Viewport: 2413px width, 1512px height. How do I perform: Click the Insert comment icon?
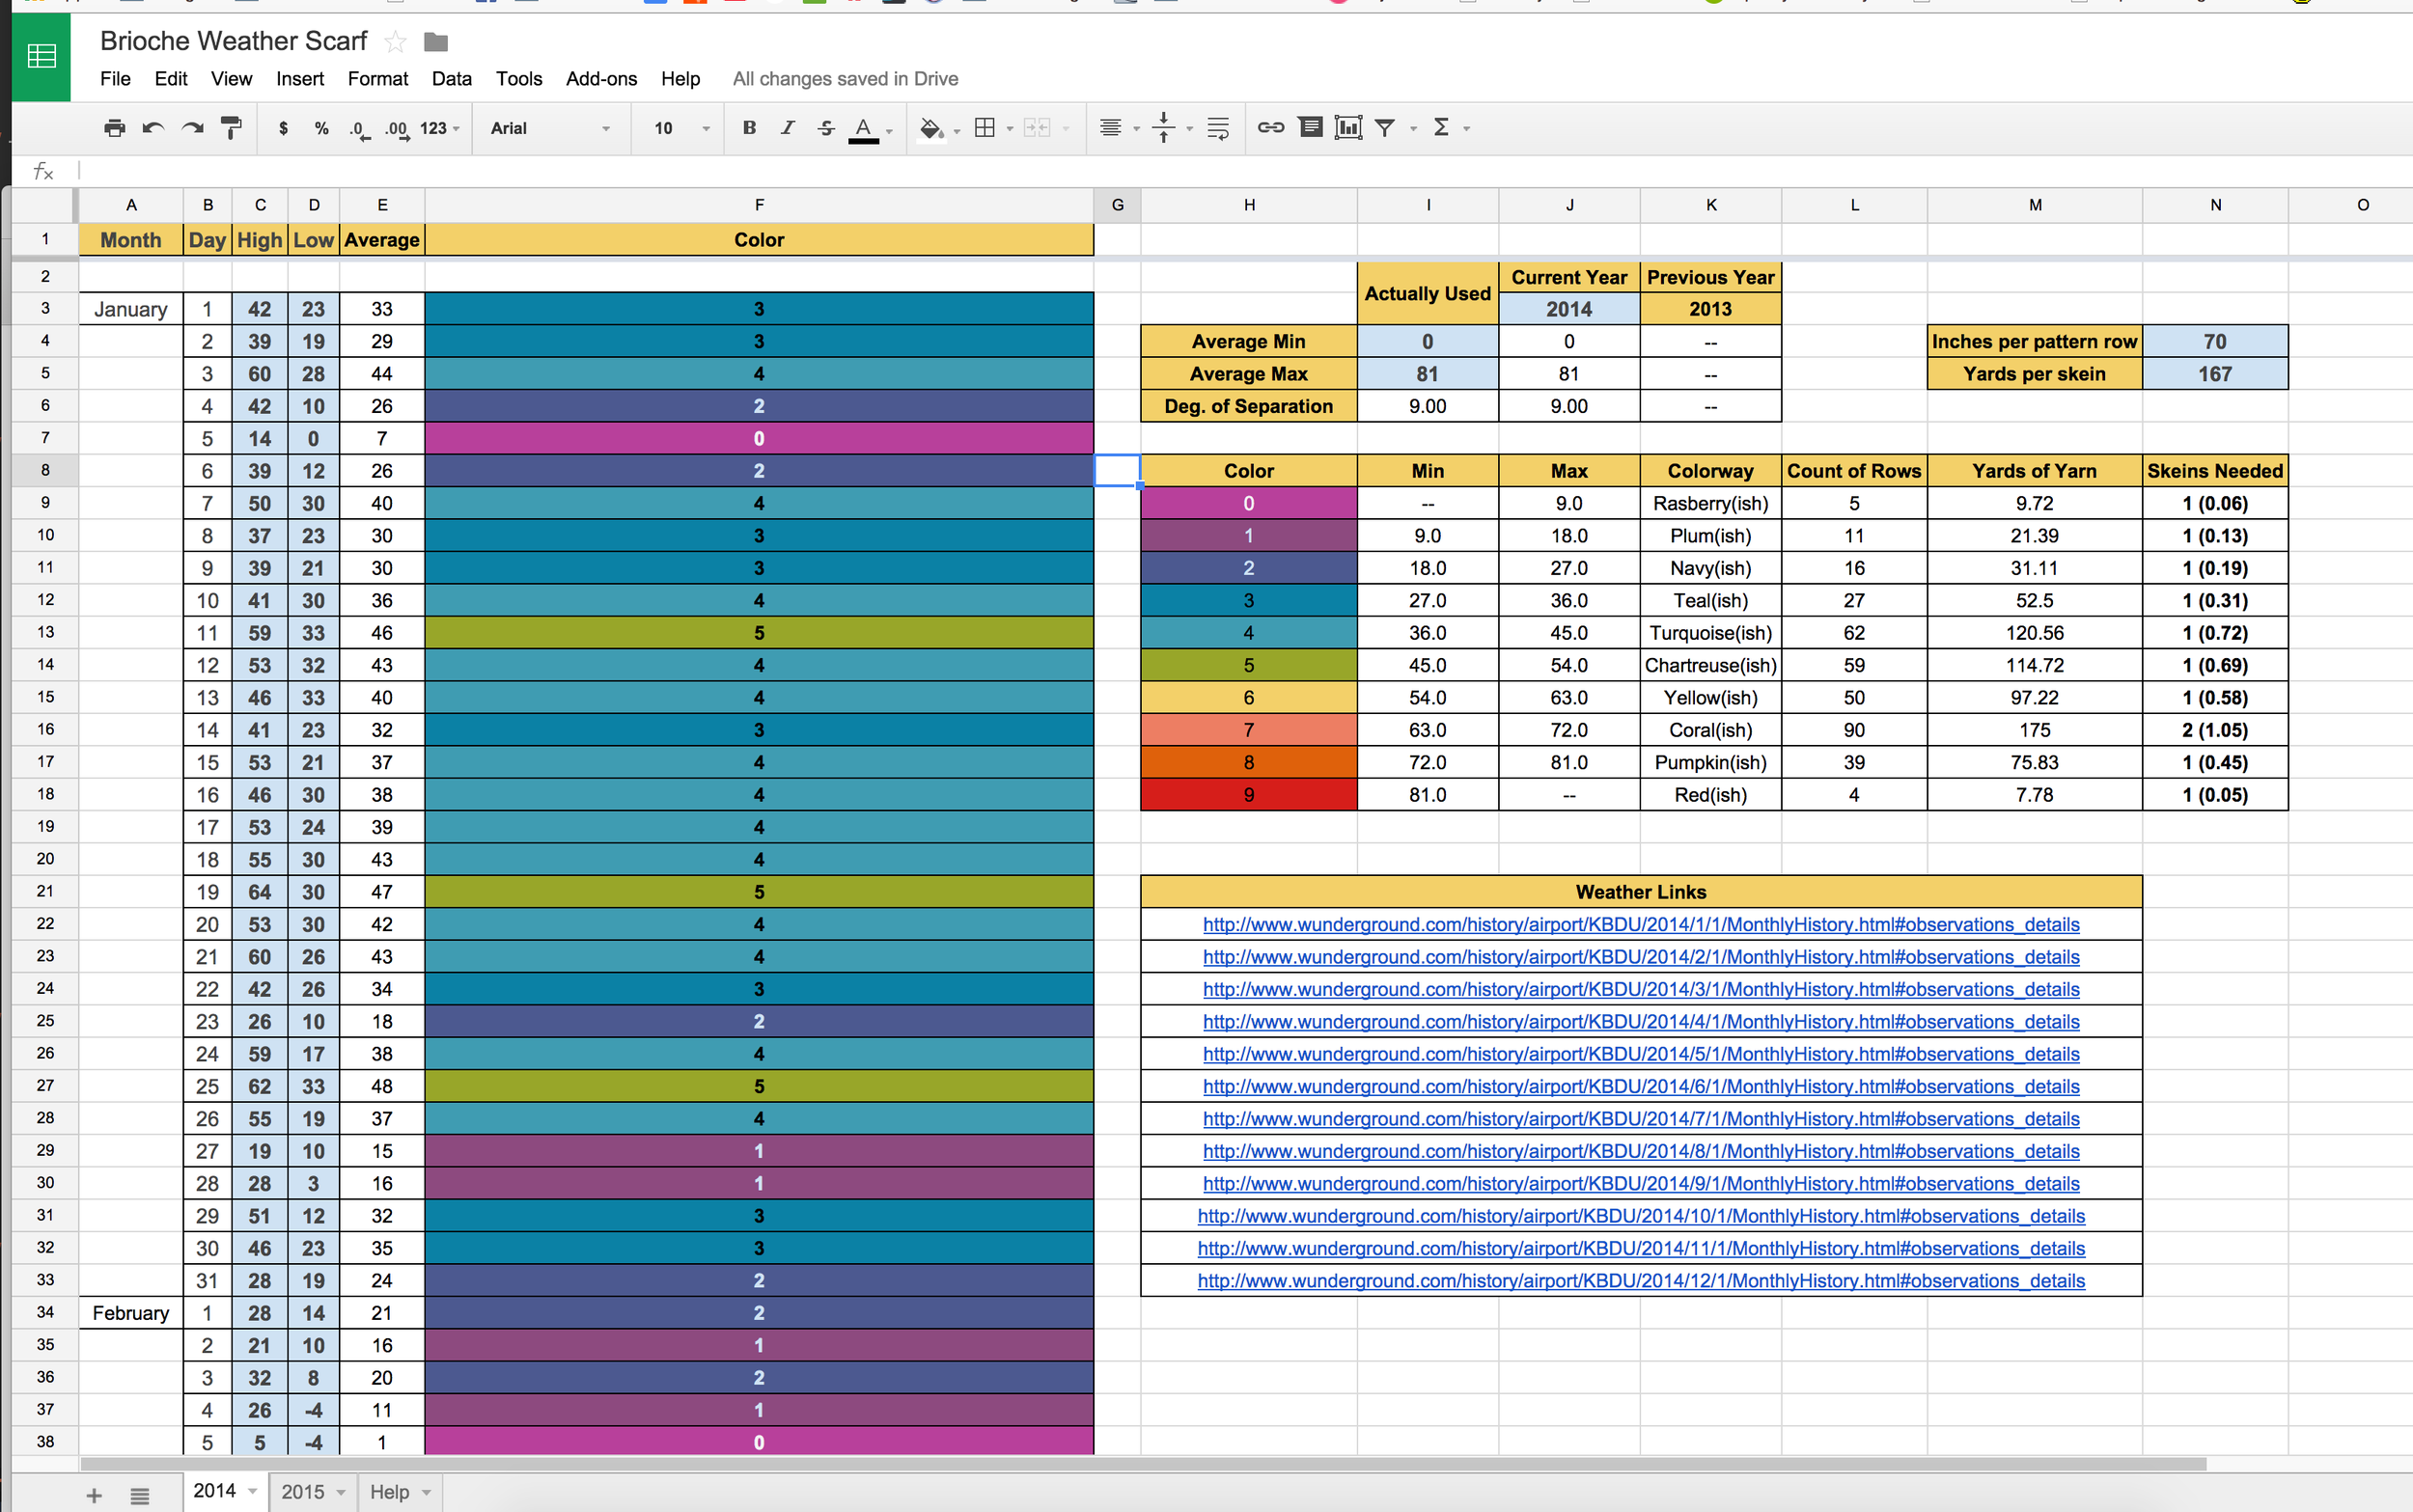click(1310, 127)
